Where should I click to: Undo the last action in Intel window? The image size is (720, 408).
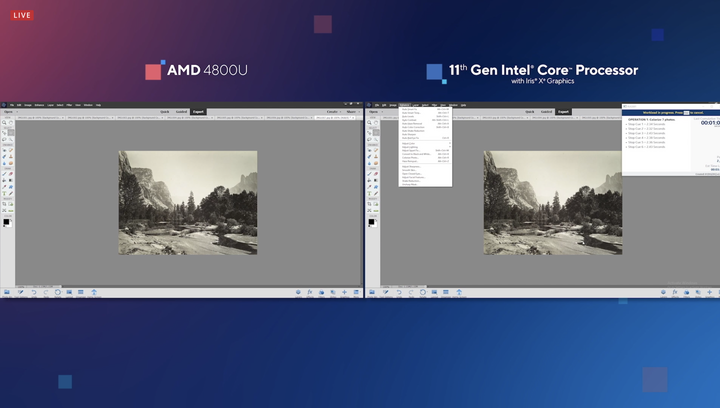(399, 293)
